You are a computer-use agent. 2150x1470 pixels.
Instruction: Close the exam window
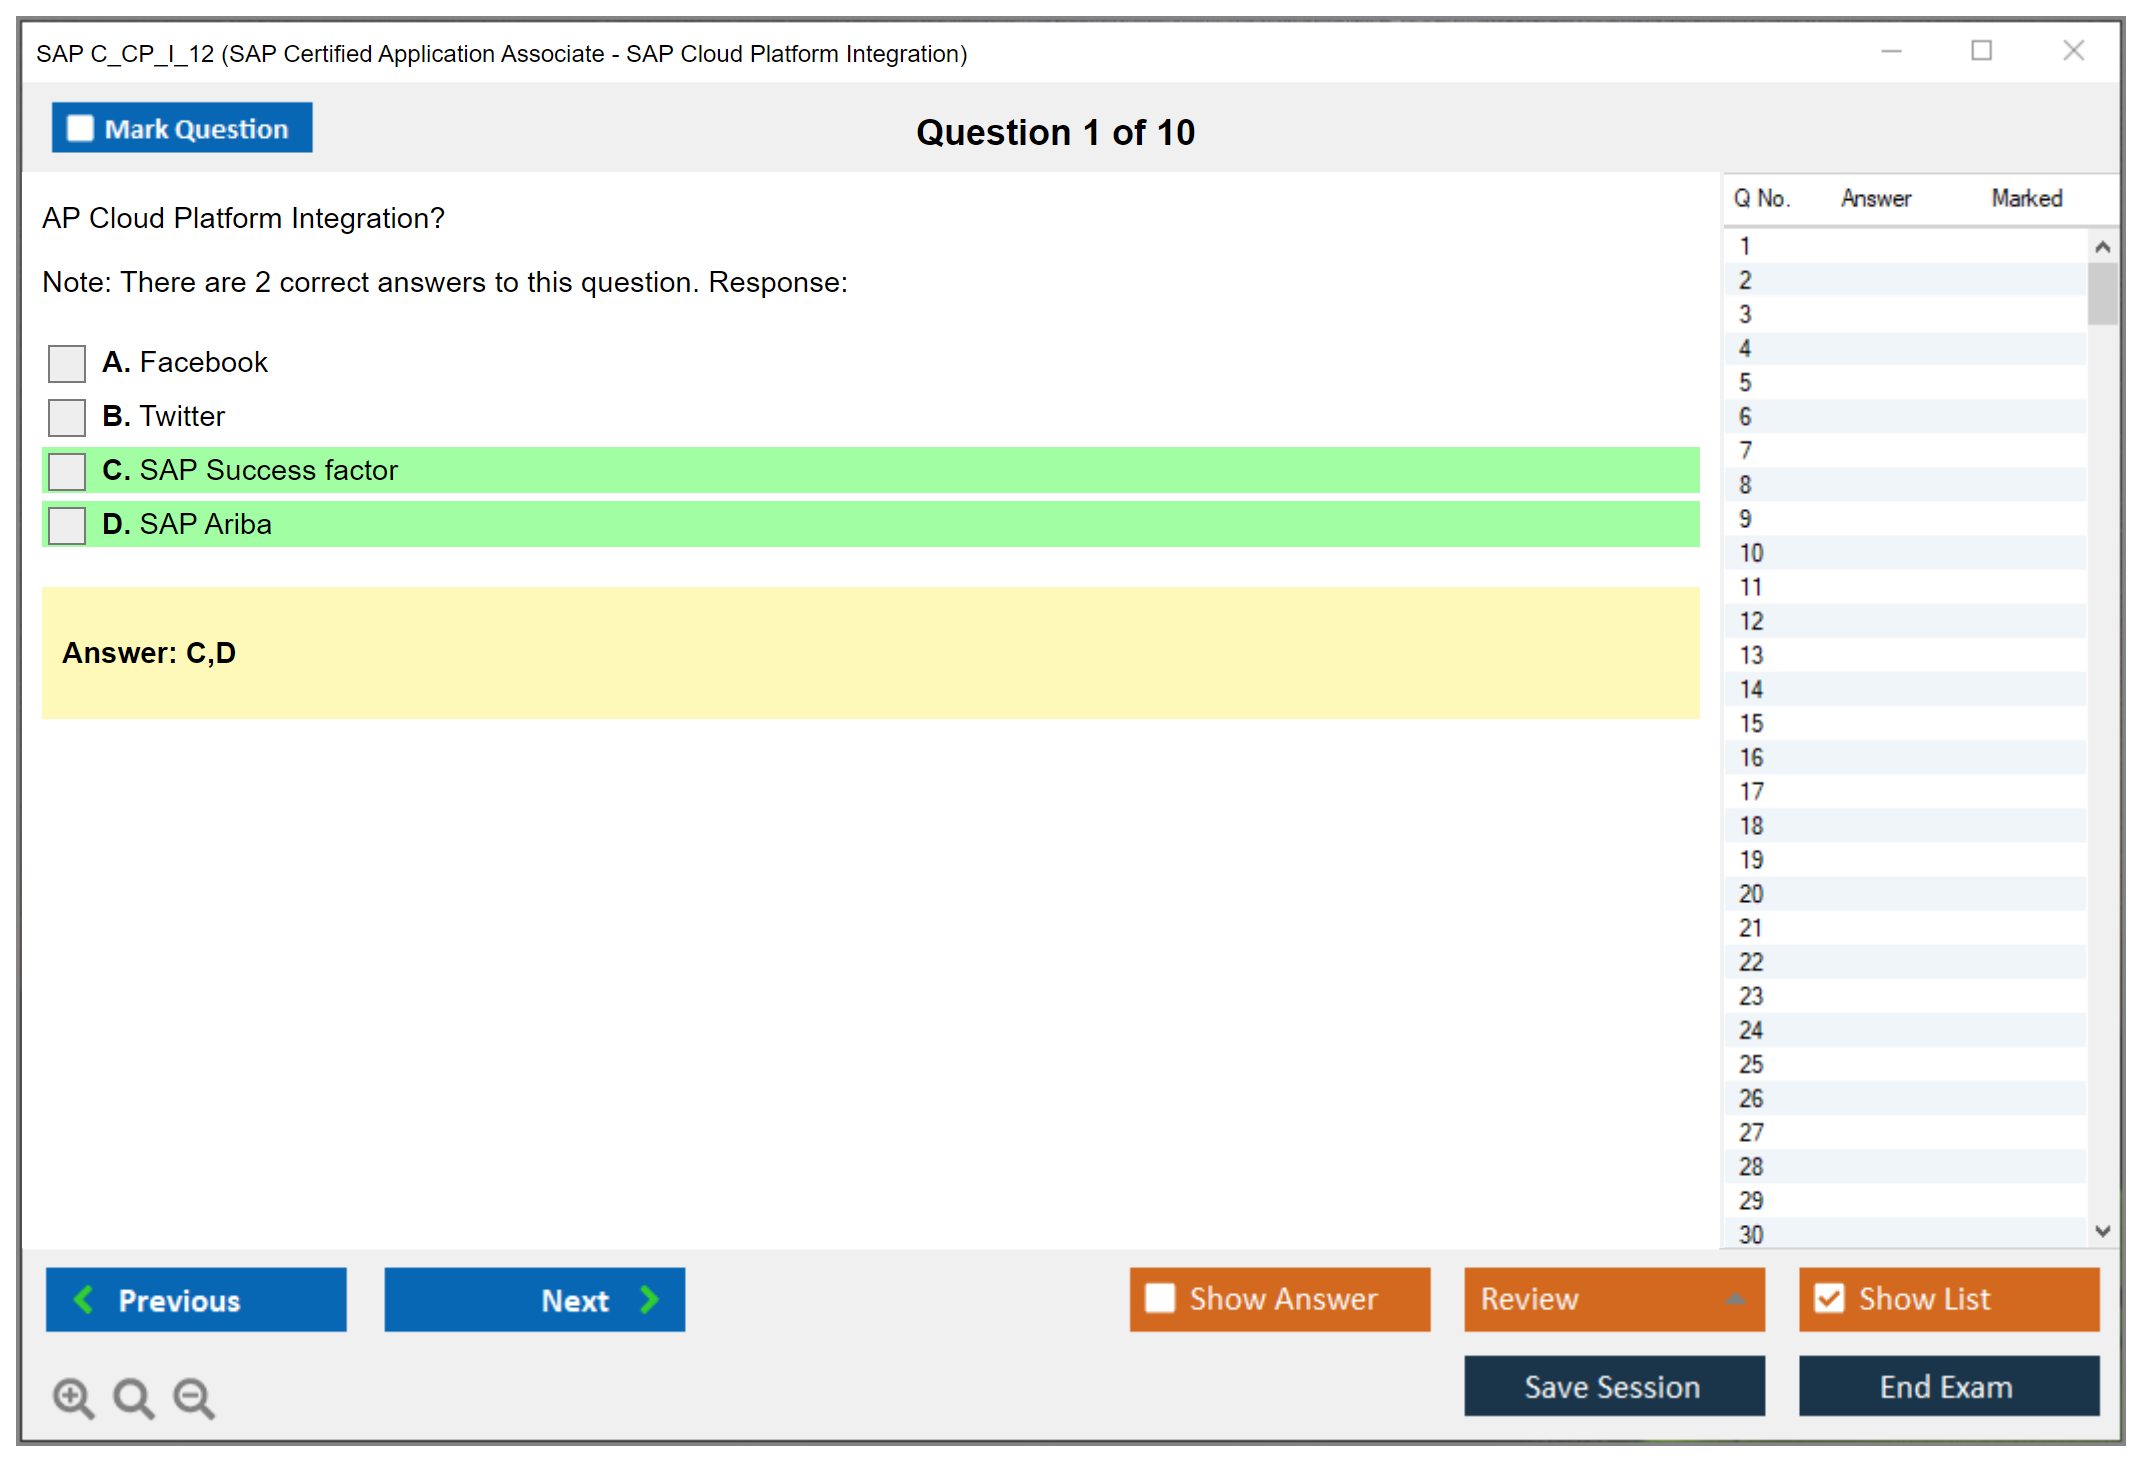[2073, 51]
